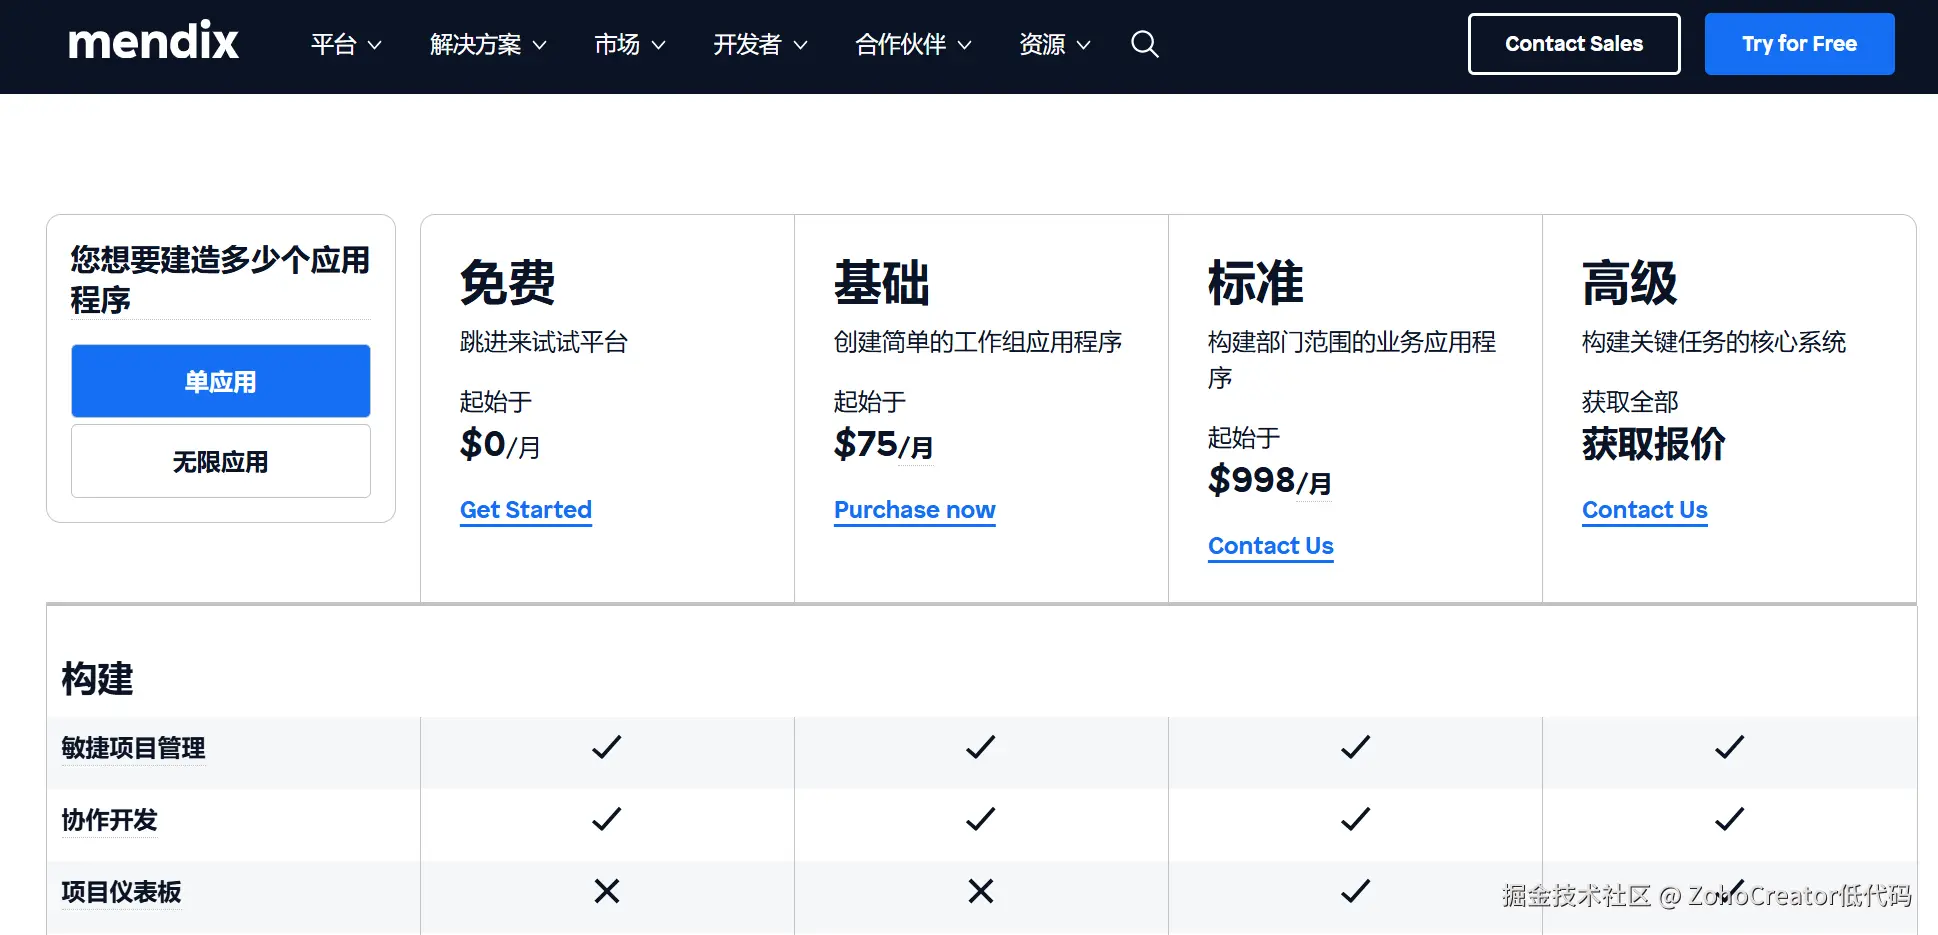The image size is (1938, 935).
Task: Click the 敏捷项目管理 checkmark under 免费
Action: point(606,747)
